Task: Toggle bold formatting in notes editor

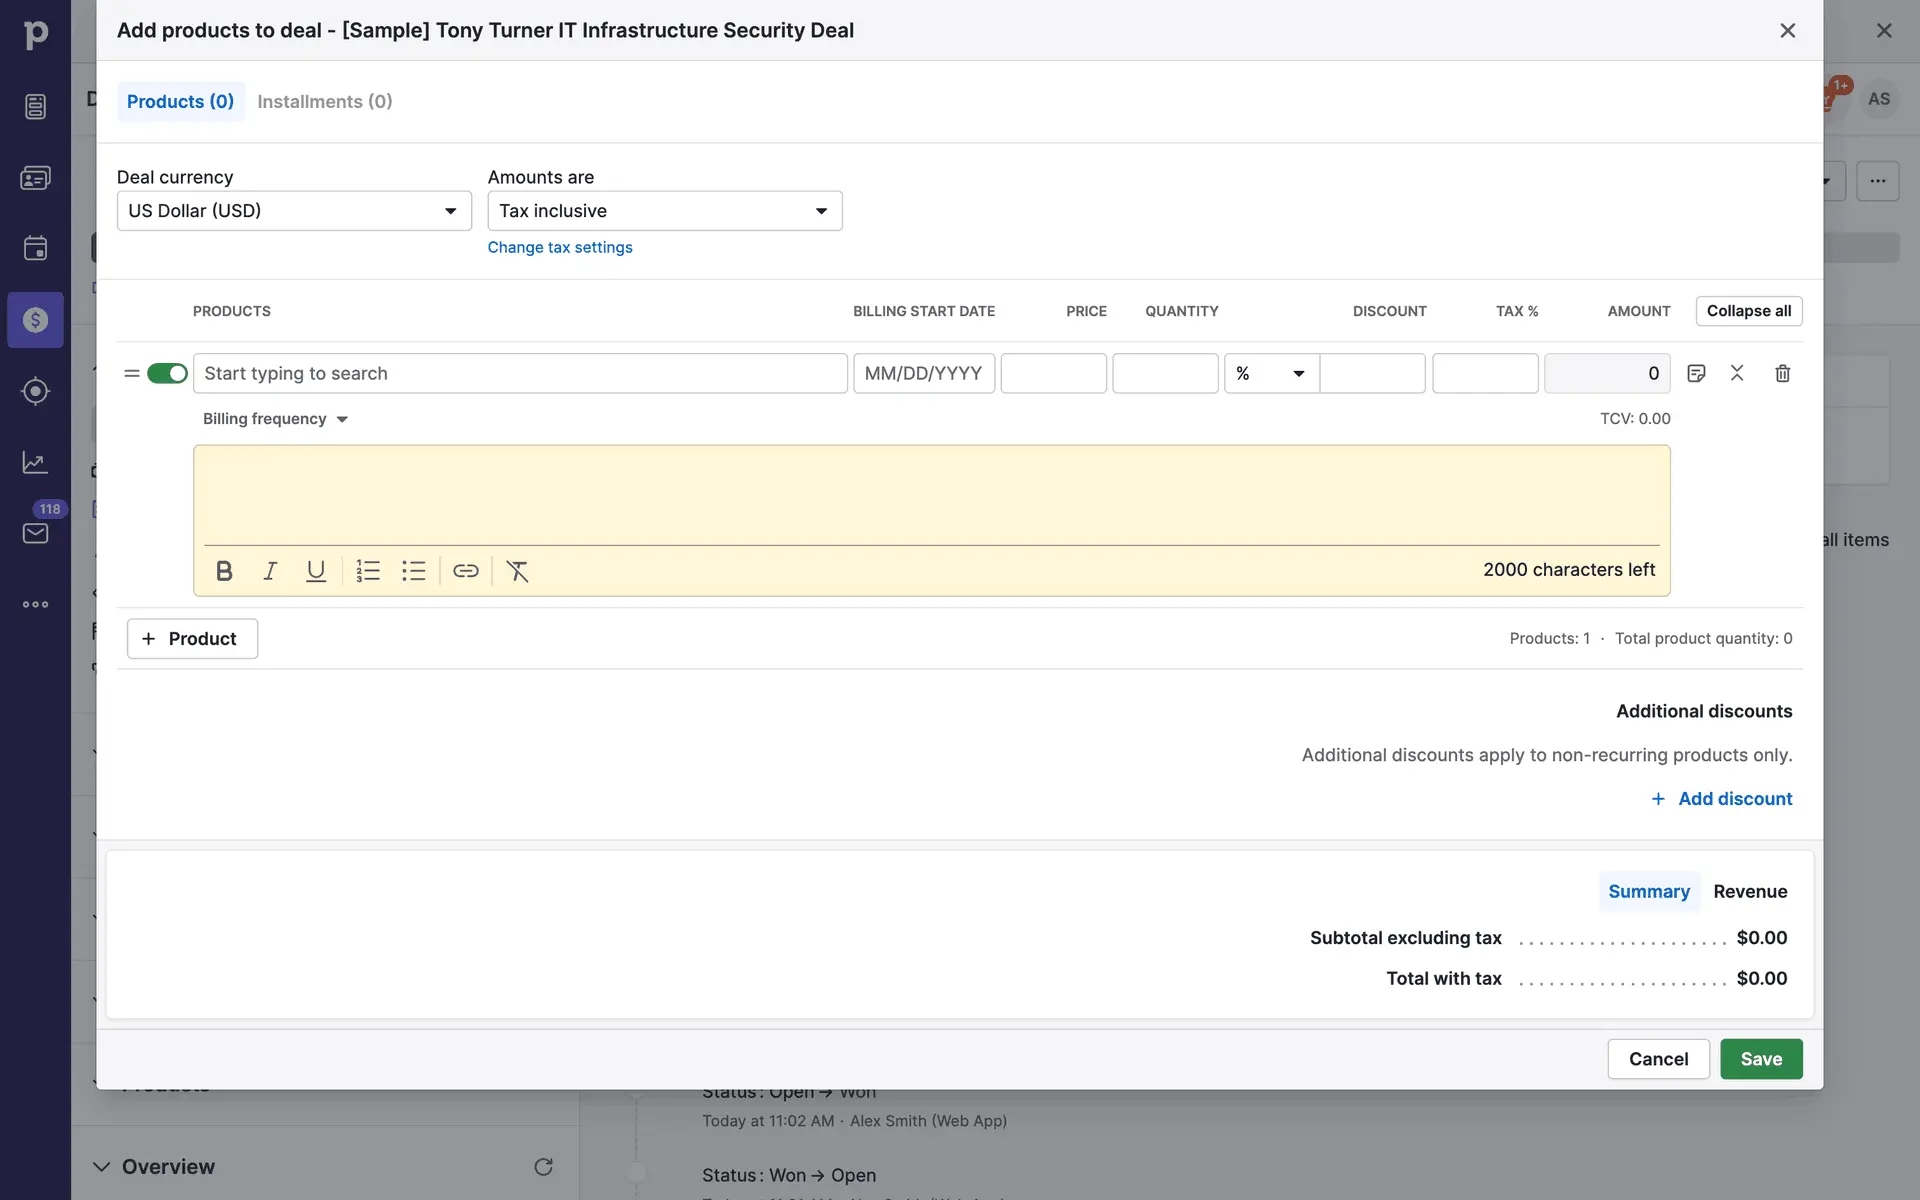Action: tap(224, 571)
